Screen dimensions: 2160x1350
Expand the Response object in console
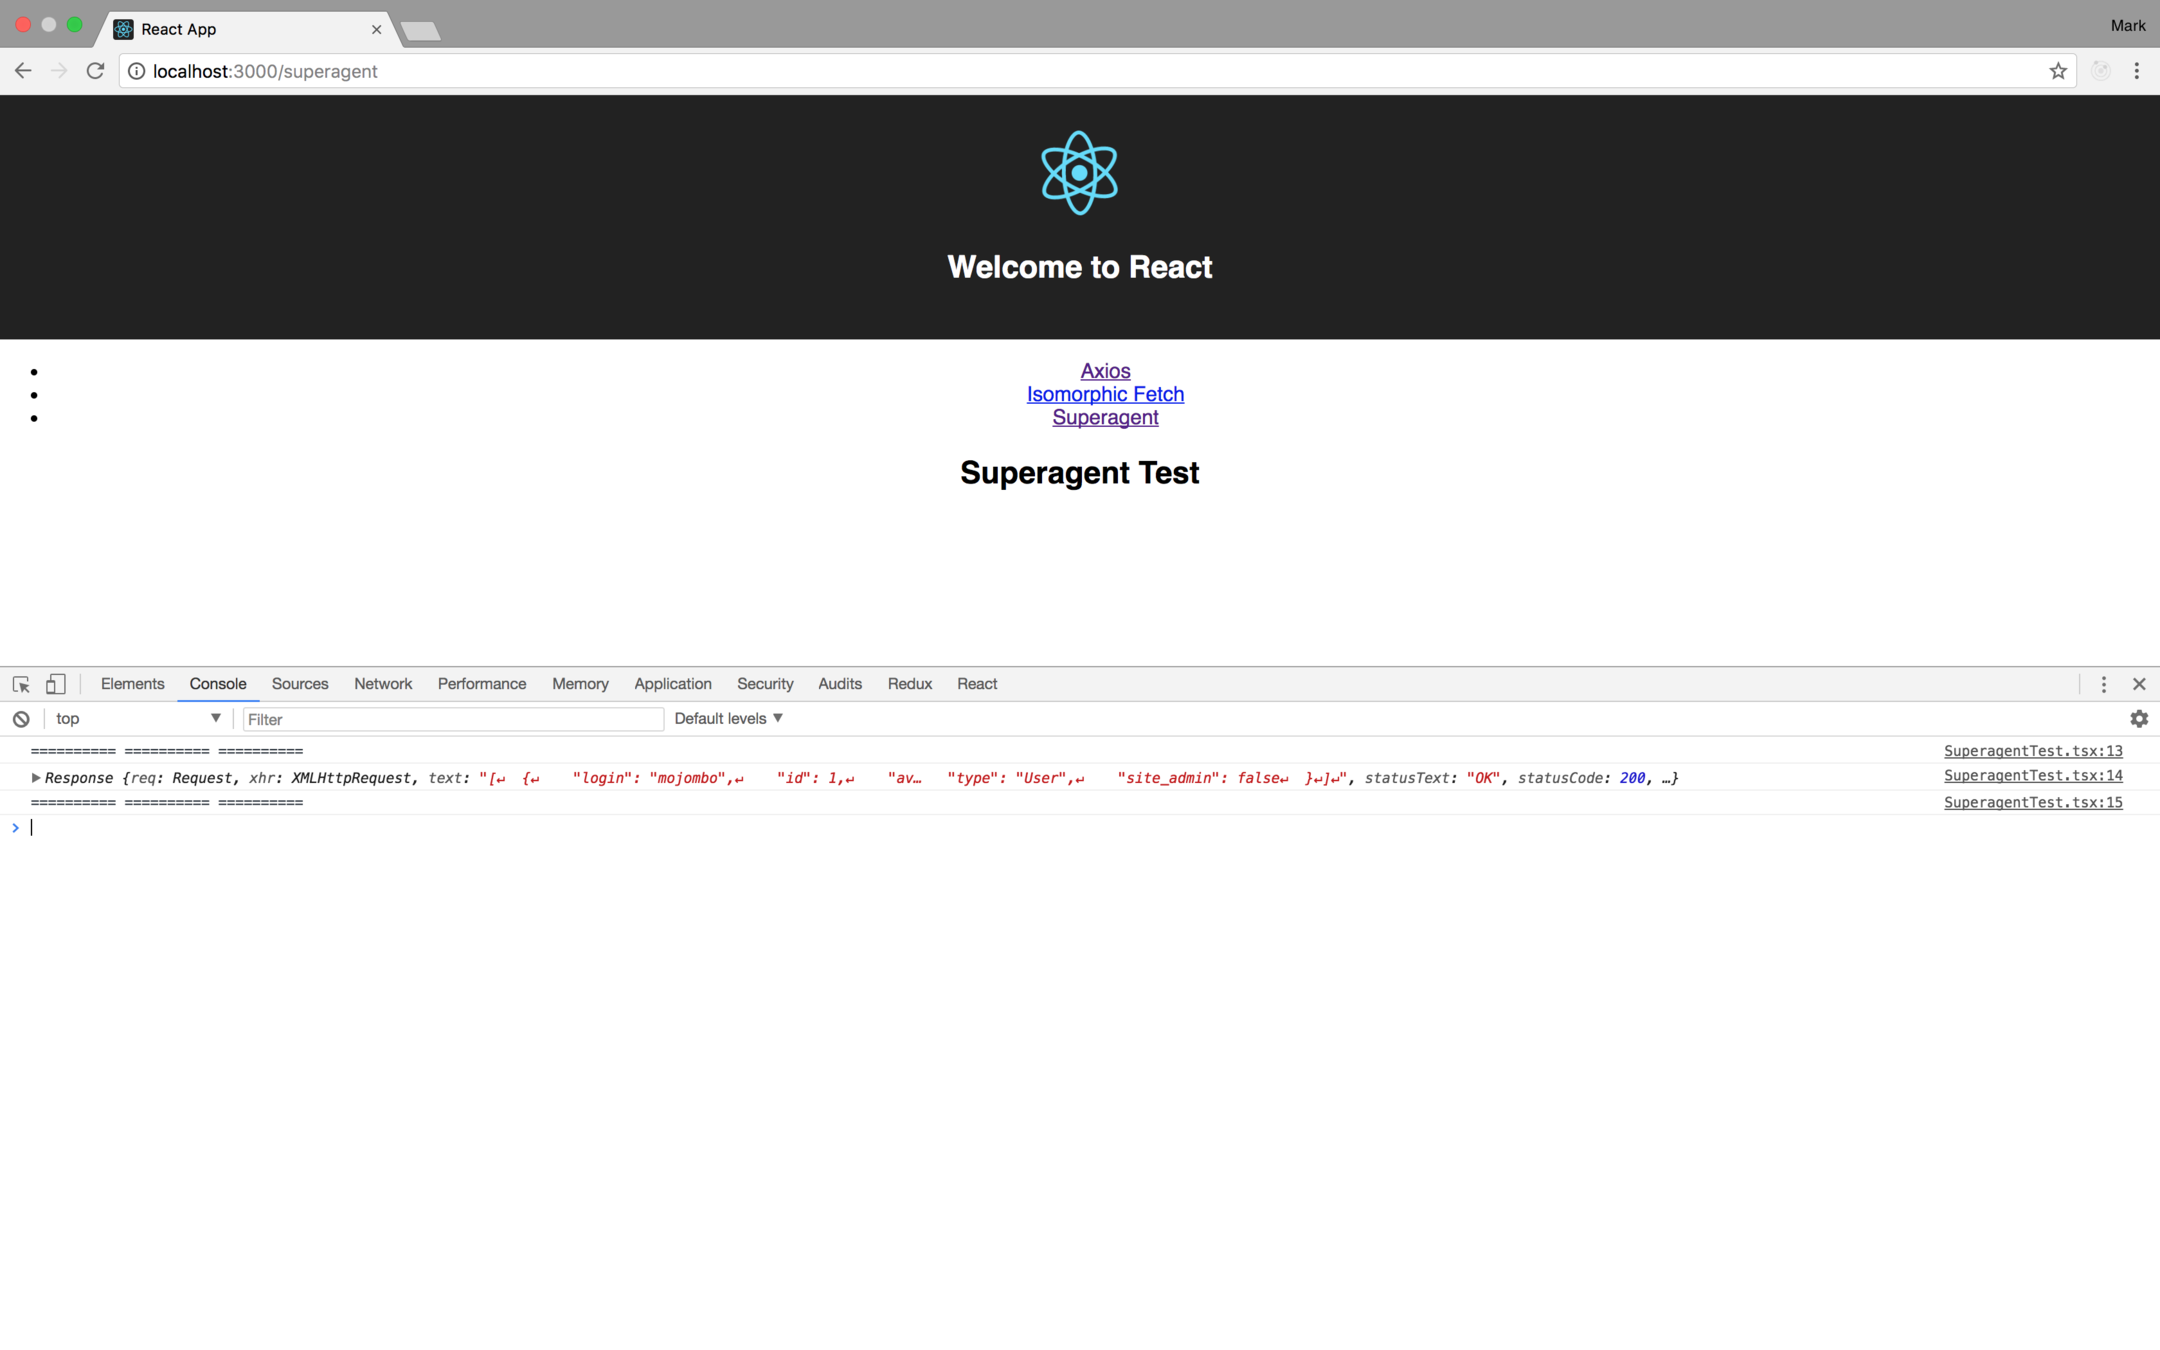36,778
